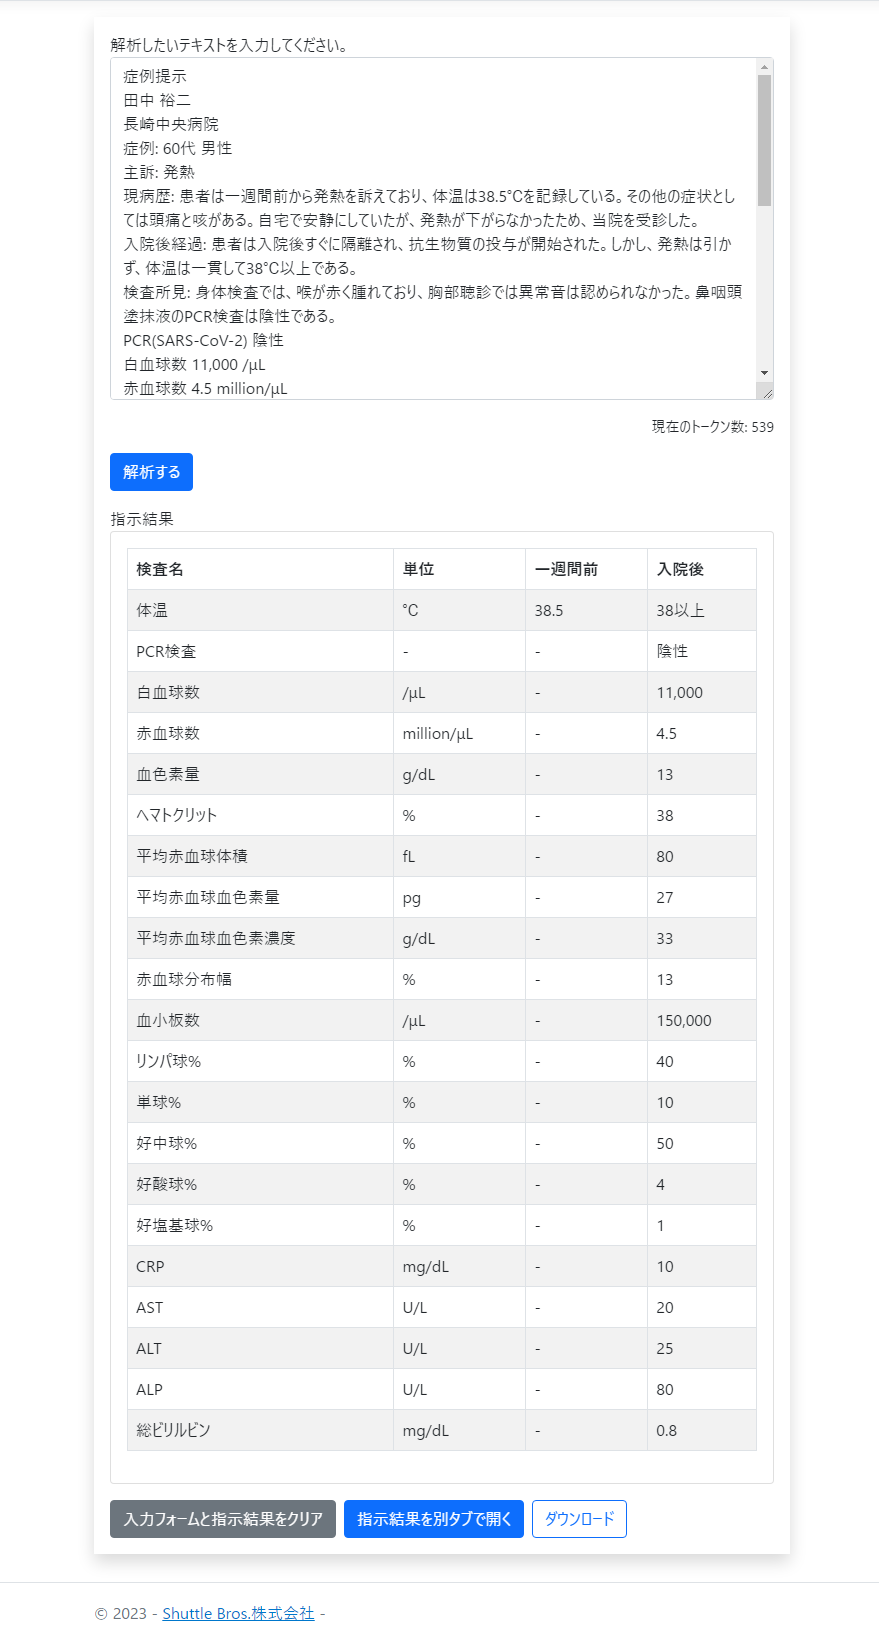The height and width of the screenshot is (1642, 879).
Task: Click the 25 value cell
Action: pyautogui.click(x=702, y=1348)
